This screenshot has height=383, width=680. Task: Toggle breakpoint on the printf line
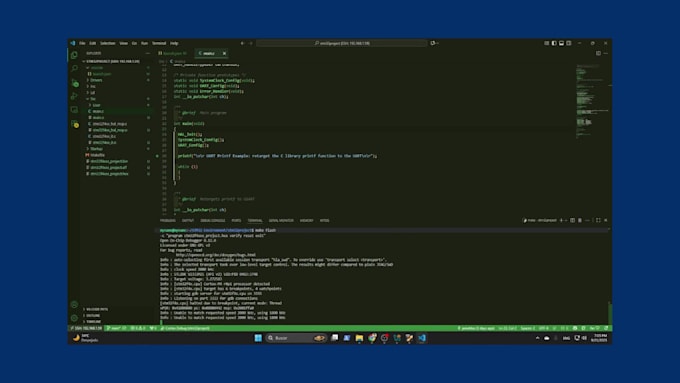tap(158, 156)
